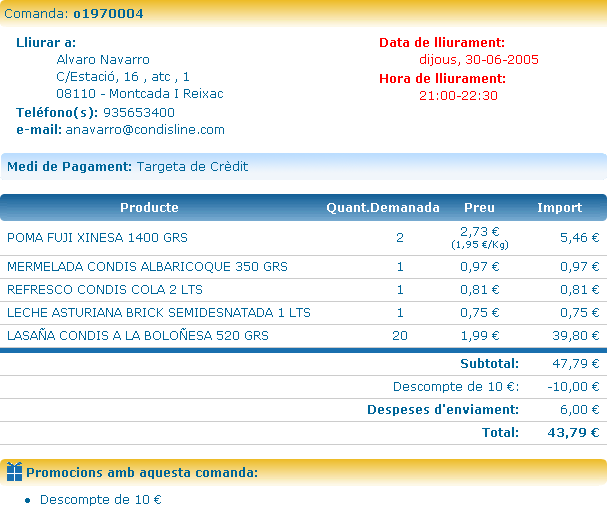Select the bulleted Descompte de 10 € promotion

[x=100, y=500]
